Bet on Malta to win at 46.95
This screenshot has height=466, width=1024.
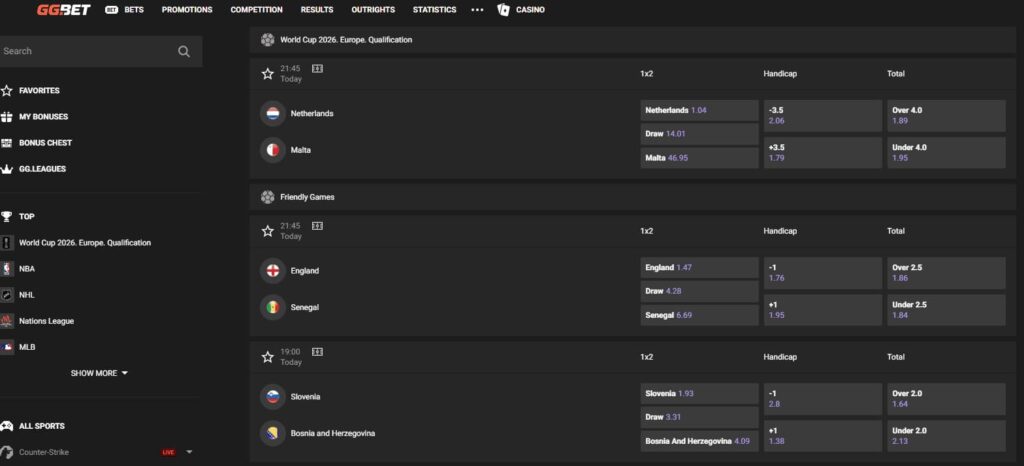click(699, 157)
